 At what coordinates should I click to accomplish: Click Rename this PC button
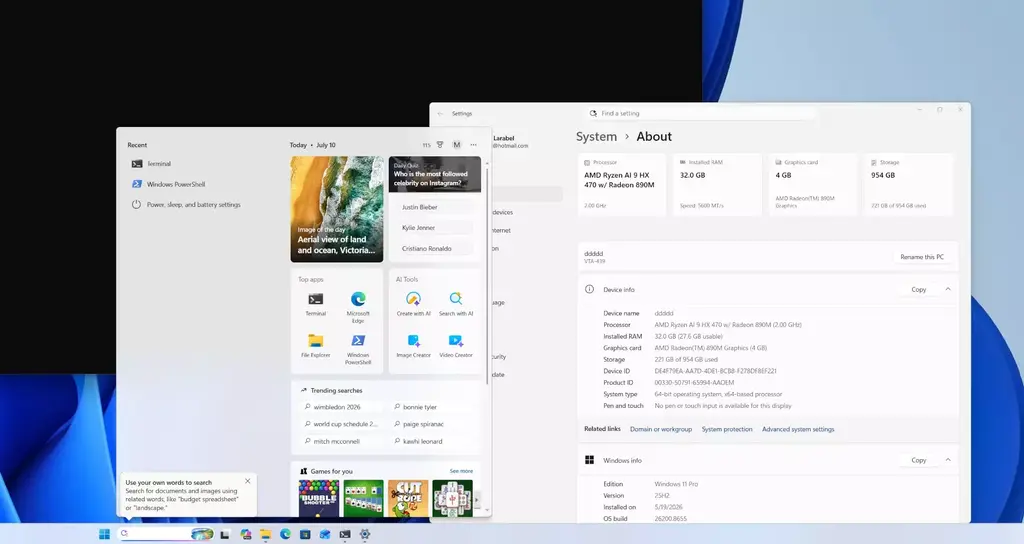pos(921,257)
